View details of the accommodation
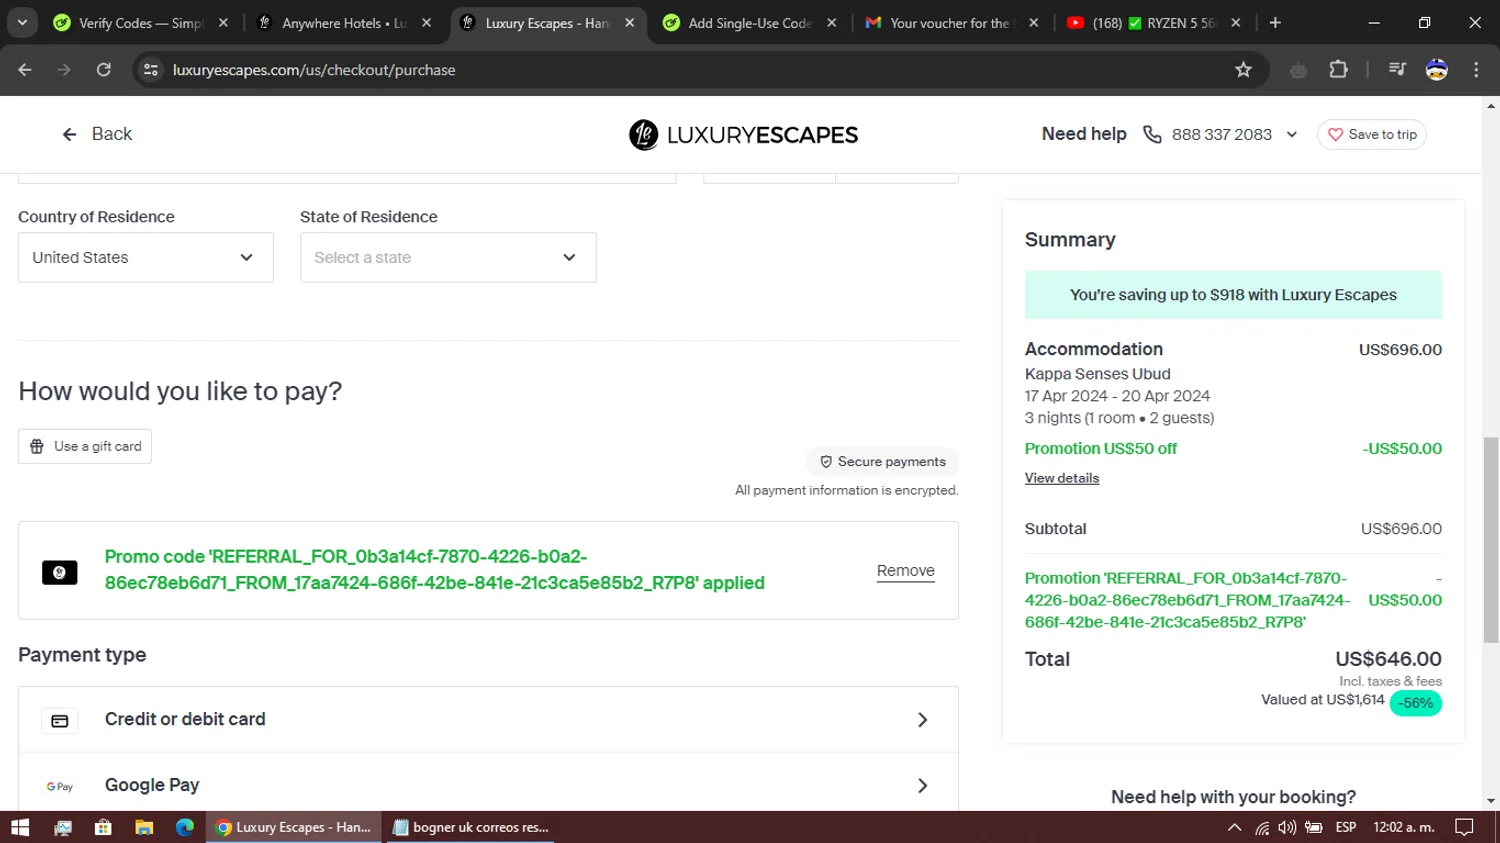1500x843 pixels. [x=1061, y=478]
